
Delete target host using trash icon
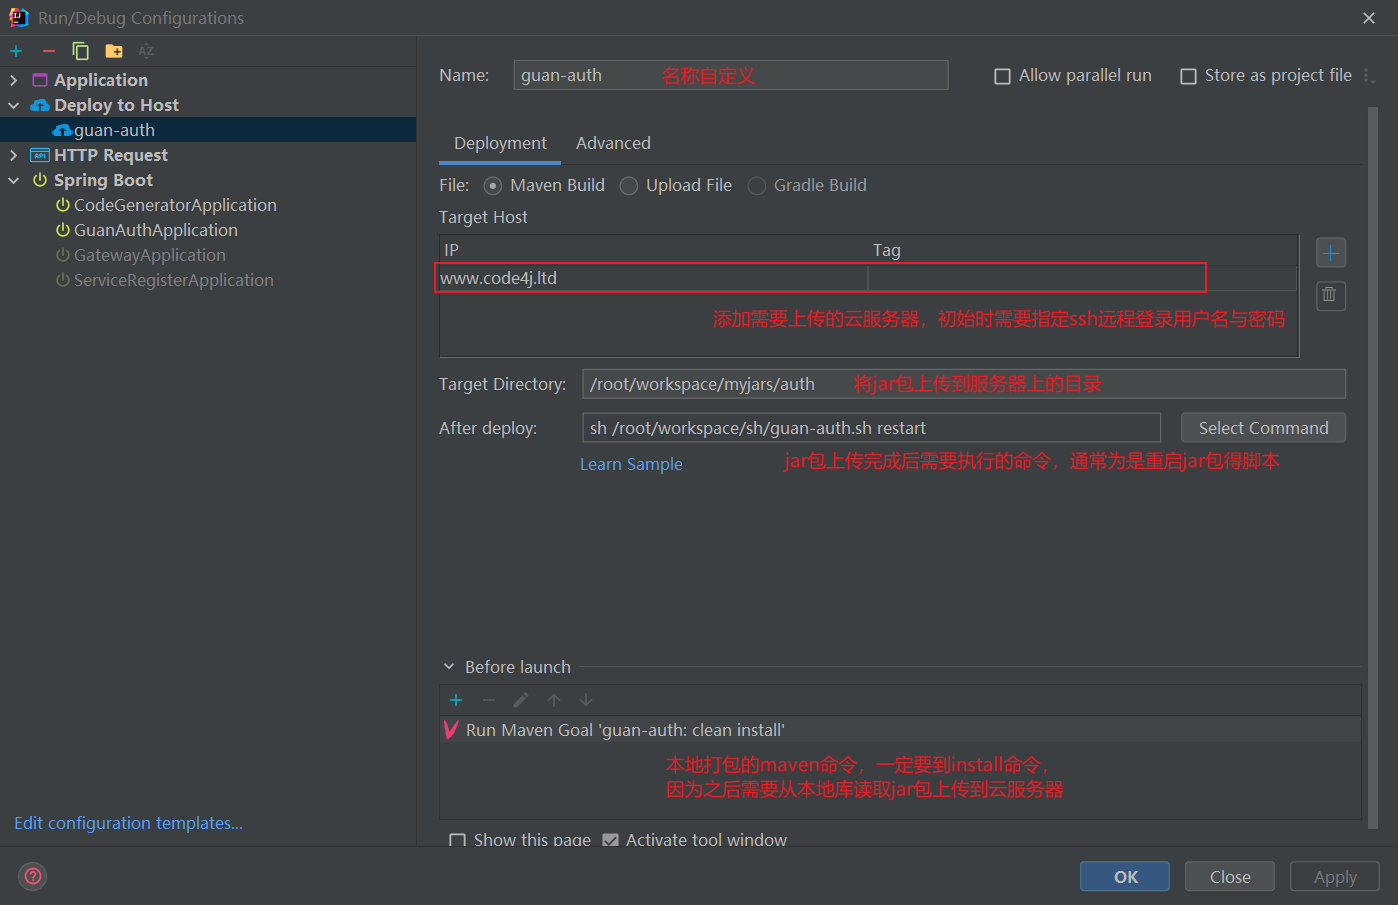[x=1330, y=295]
